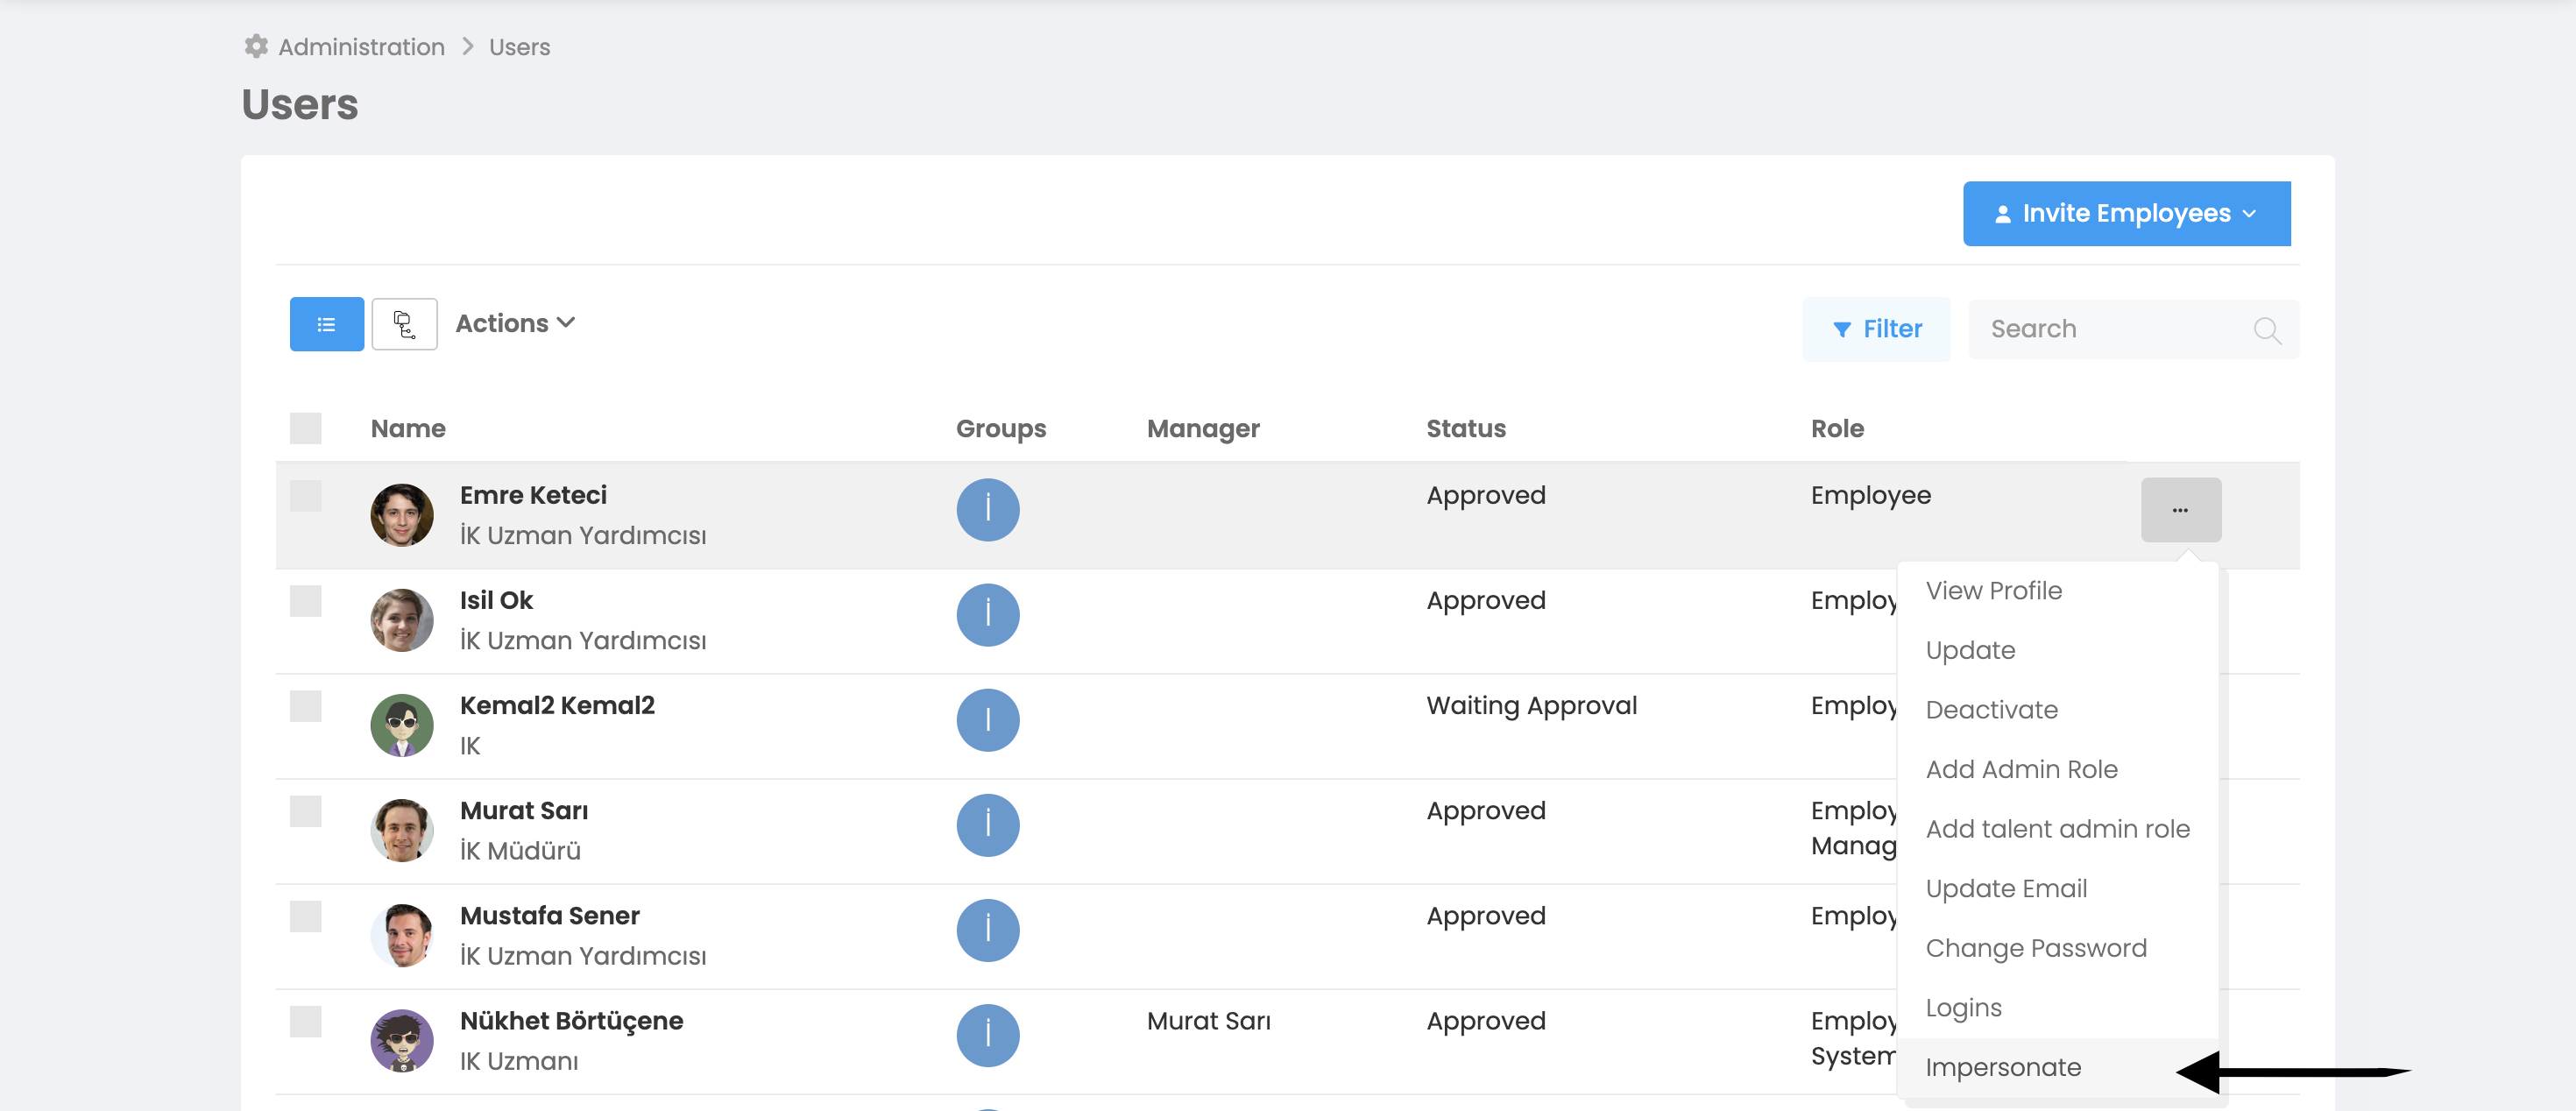The width and height of the screenshot is (2576, 1111).
Task: Toggle the select-all checkbox in the header
Action: [305, 428]
